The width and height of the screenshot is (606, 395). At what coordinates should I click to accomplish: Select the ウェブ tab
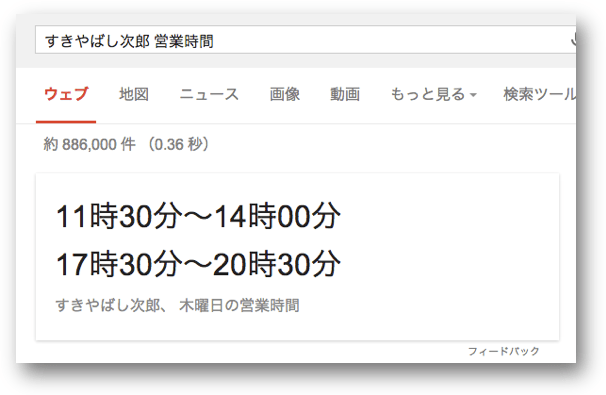click(66, 94)
